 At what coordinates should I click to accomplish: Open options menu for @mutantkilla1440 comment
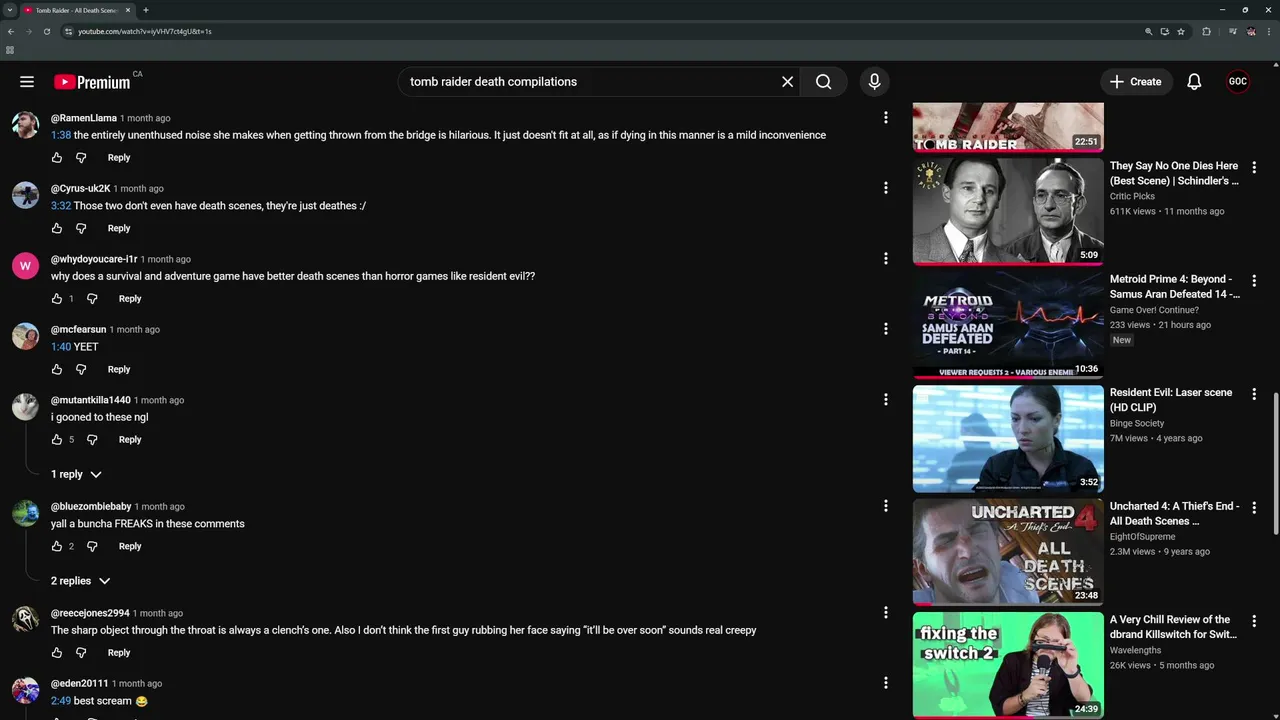(885, 400)
